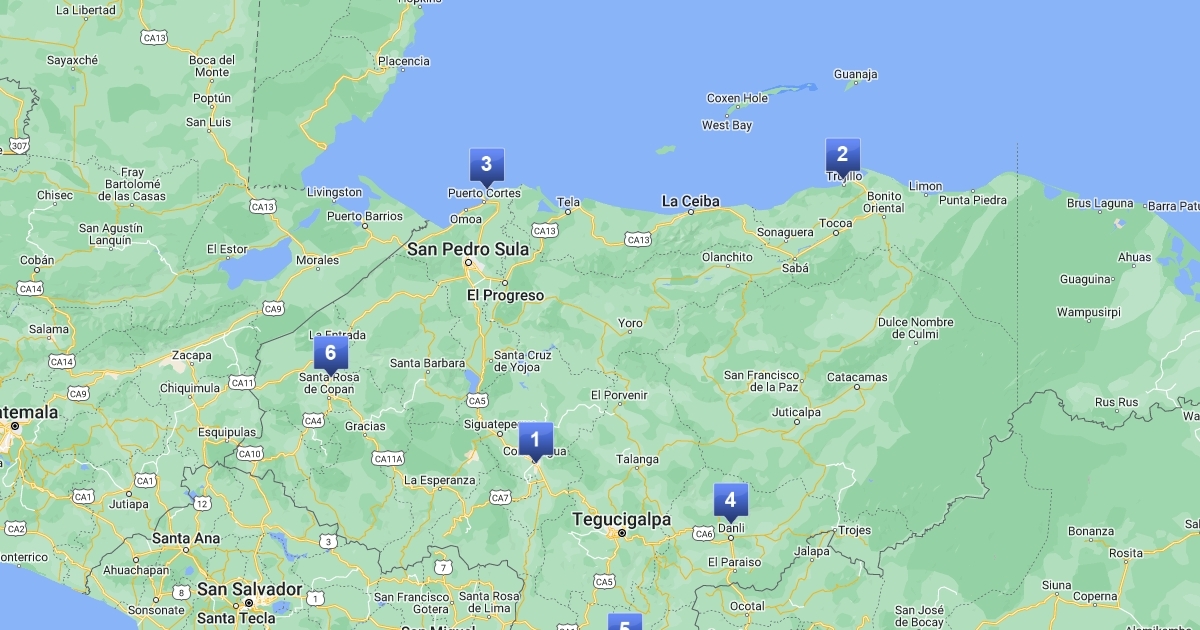The width and height of the screenshot is (1200, 630).
Task: Click the San Pedro Sula city label
Action: (467, 249)
